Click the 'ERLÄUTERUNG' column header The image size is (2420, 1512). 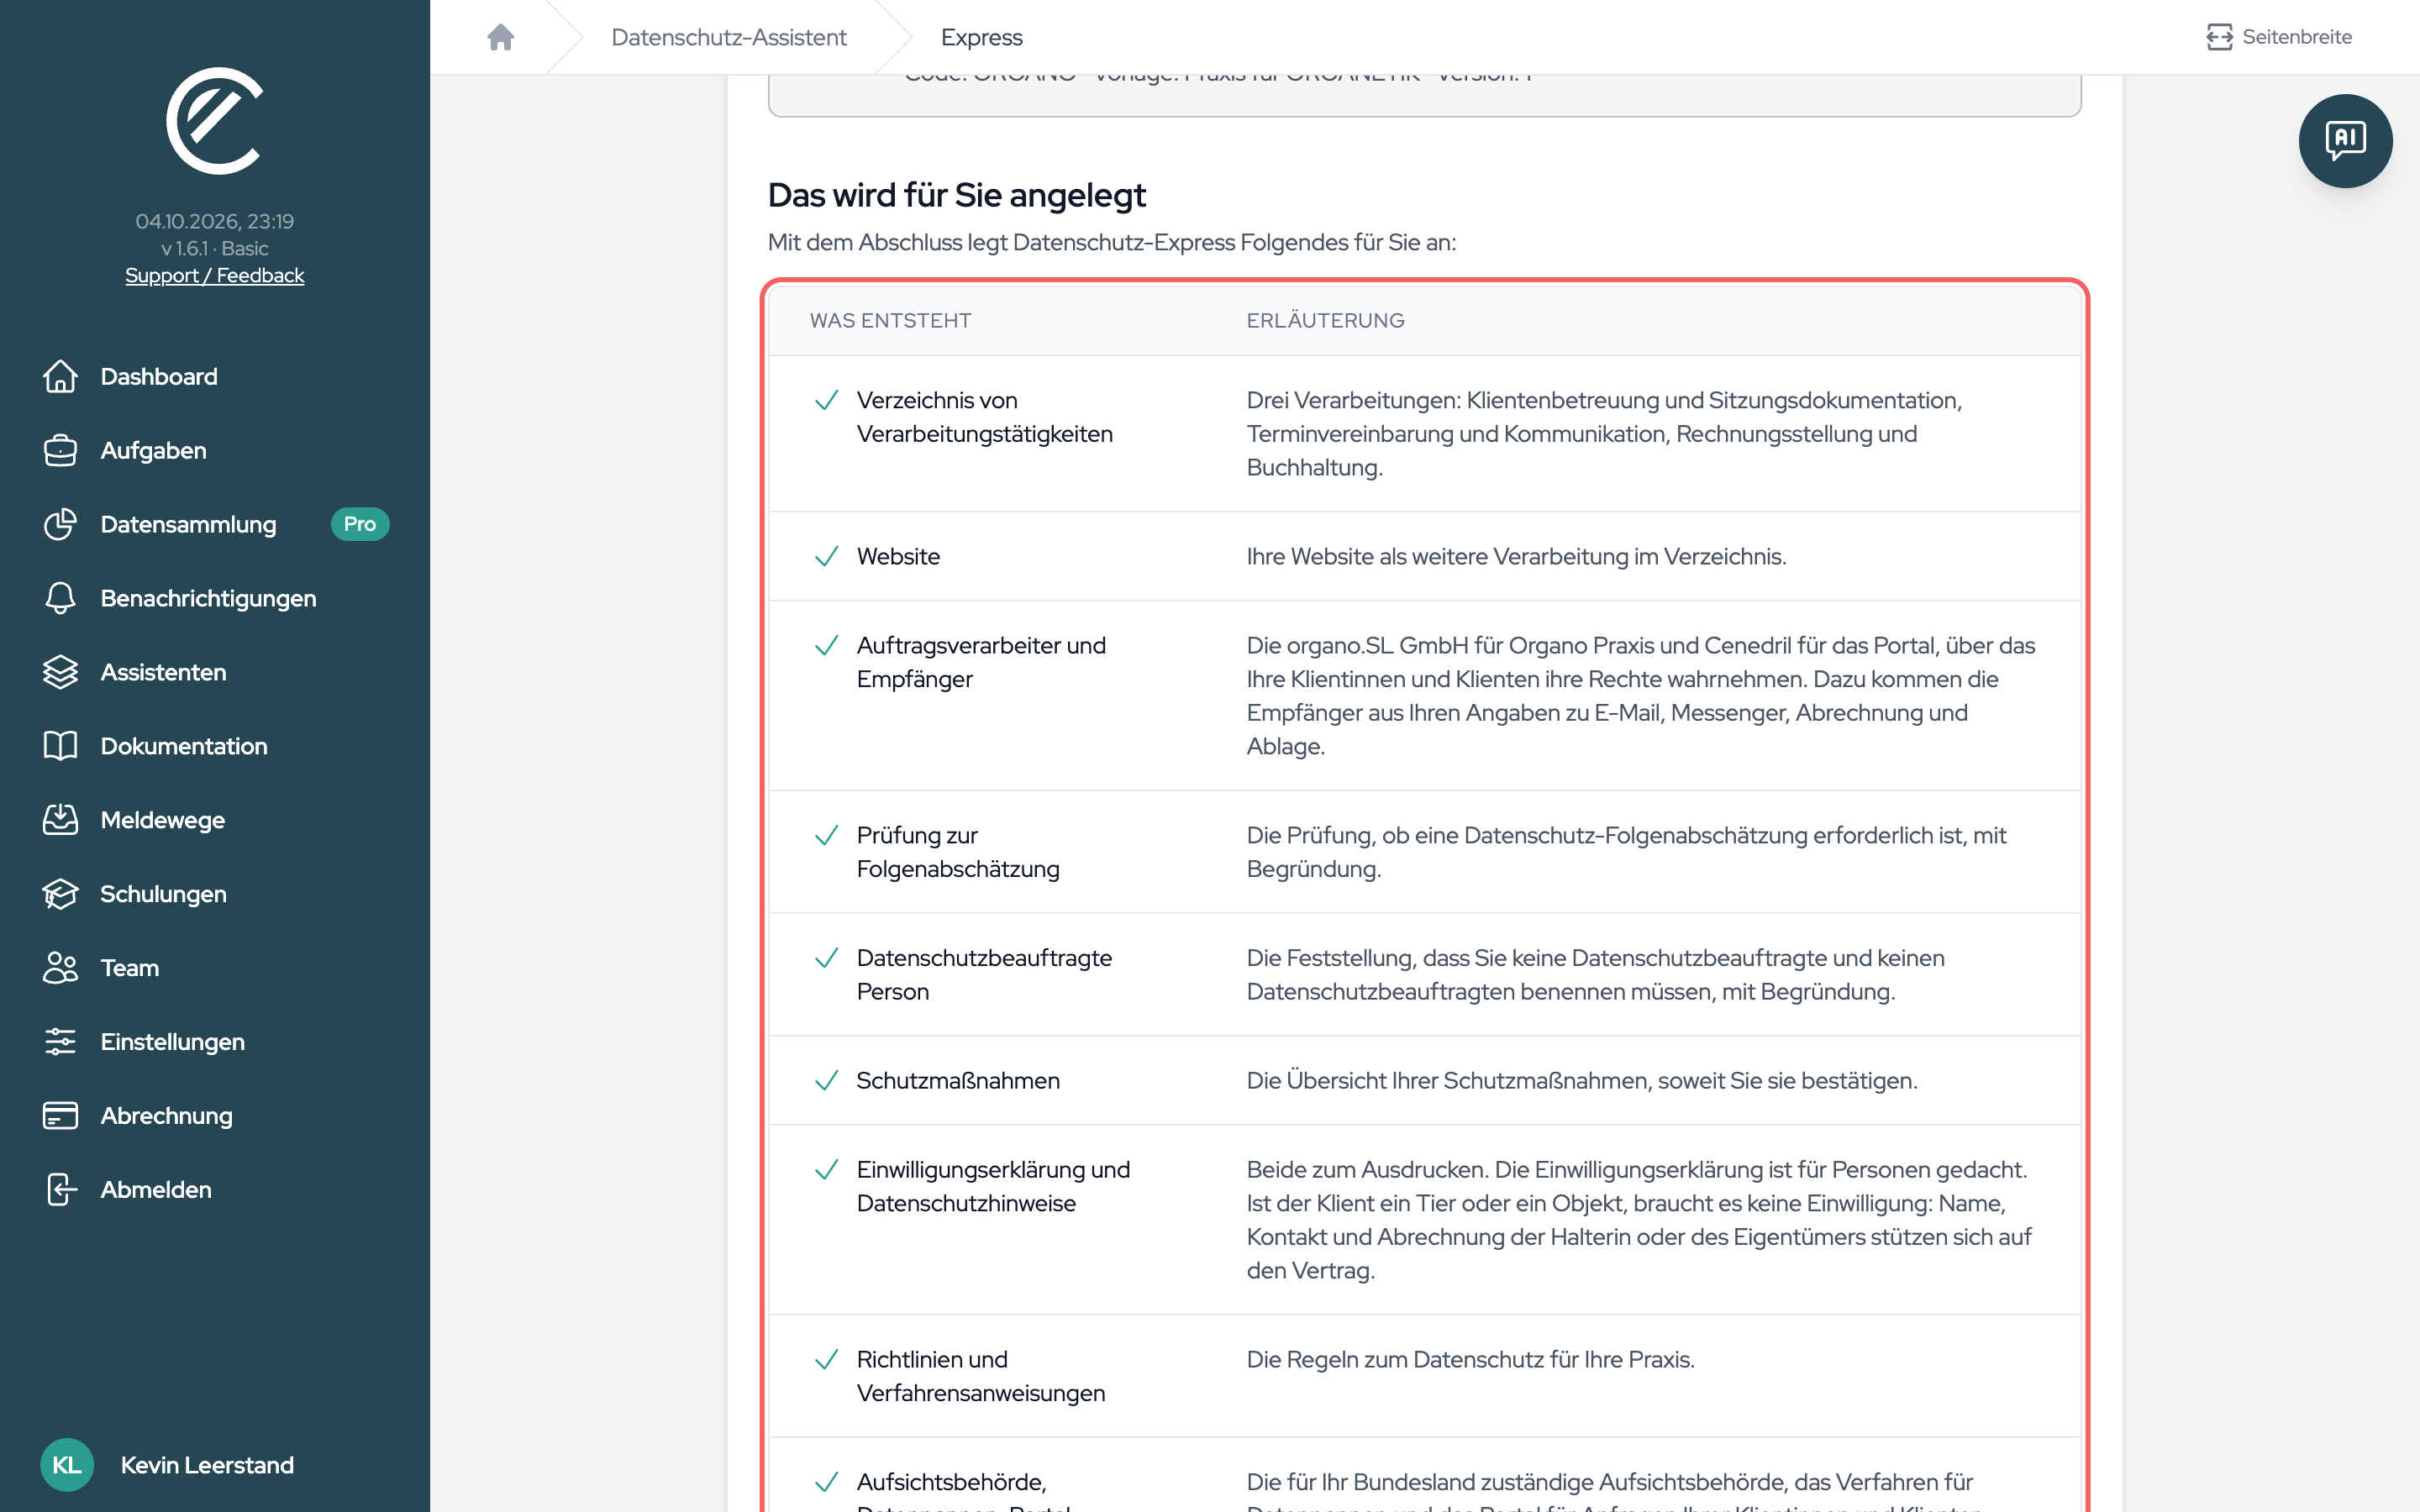1324,320
